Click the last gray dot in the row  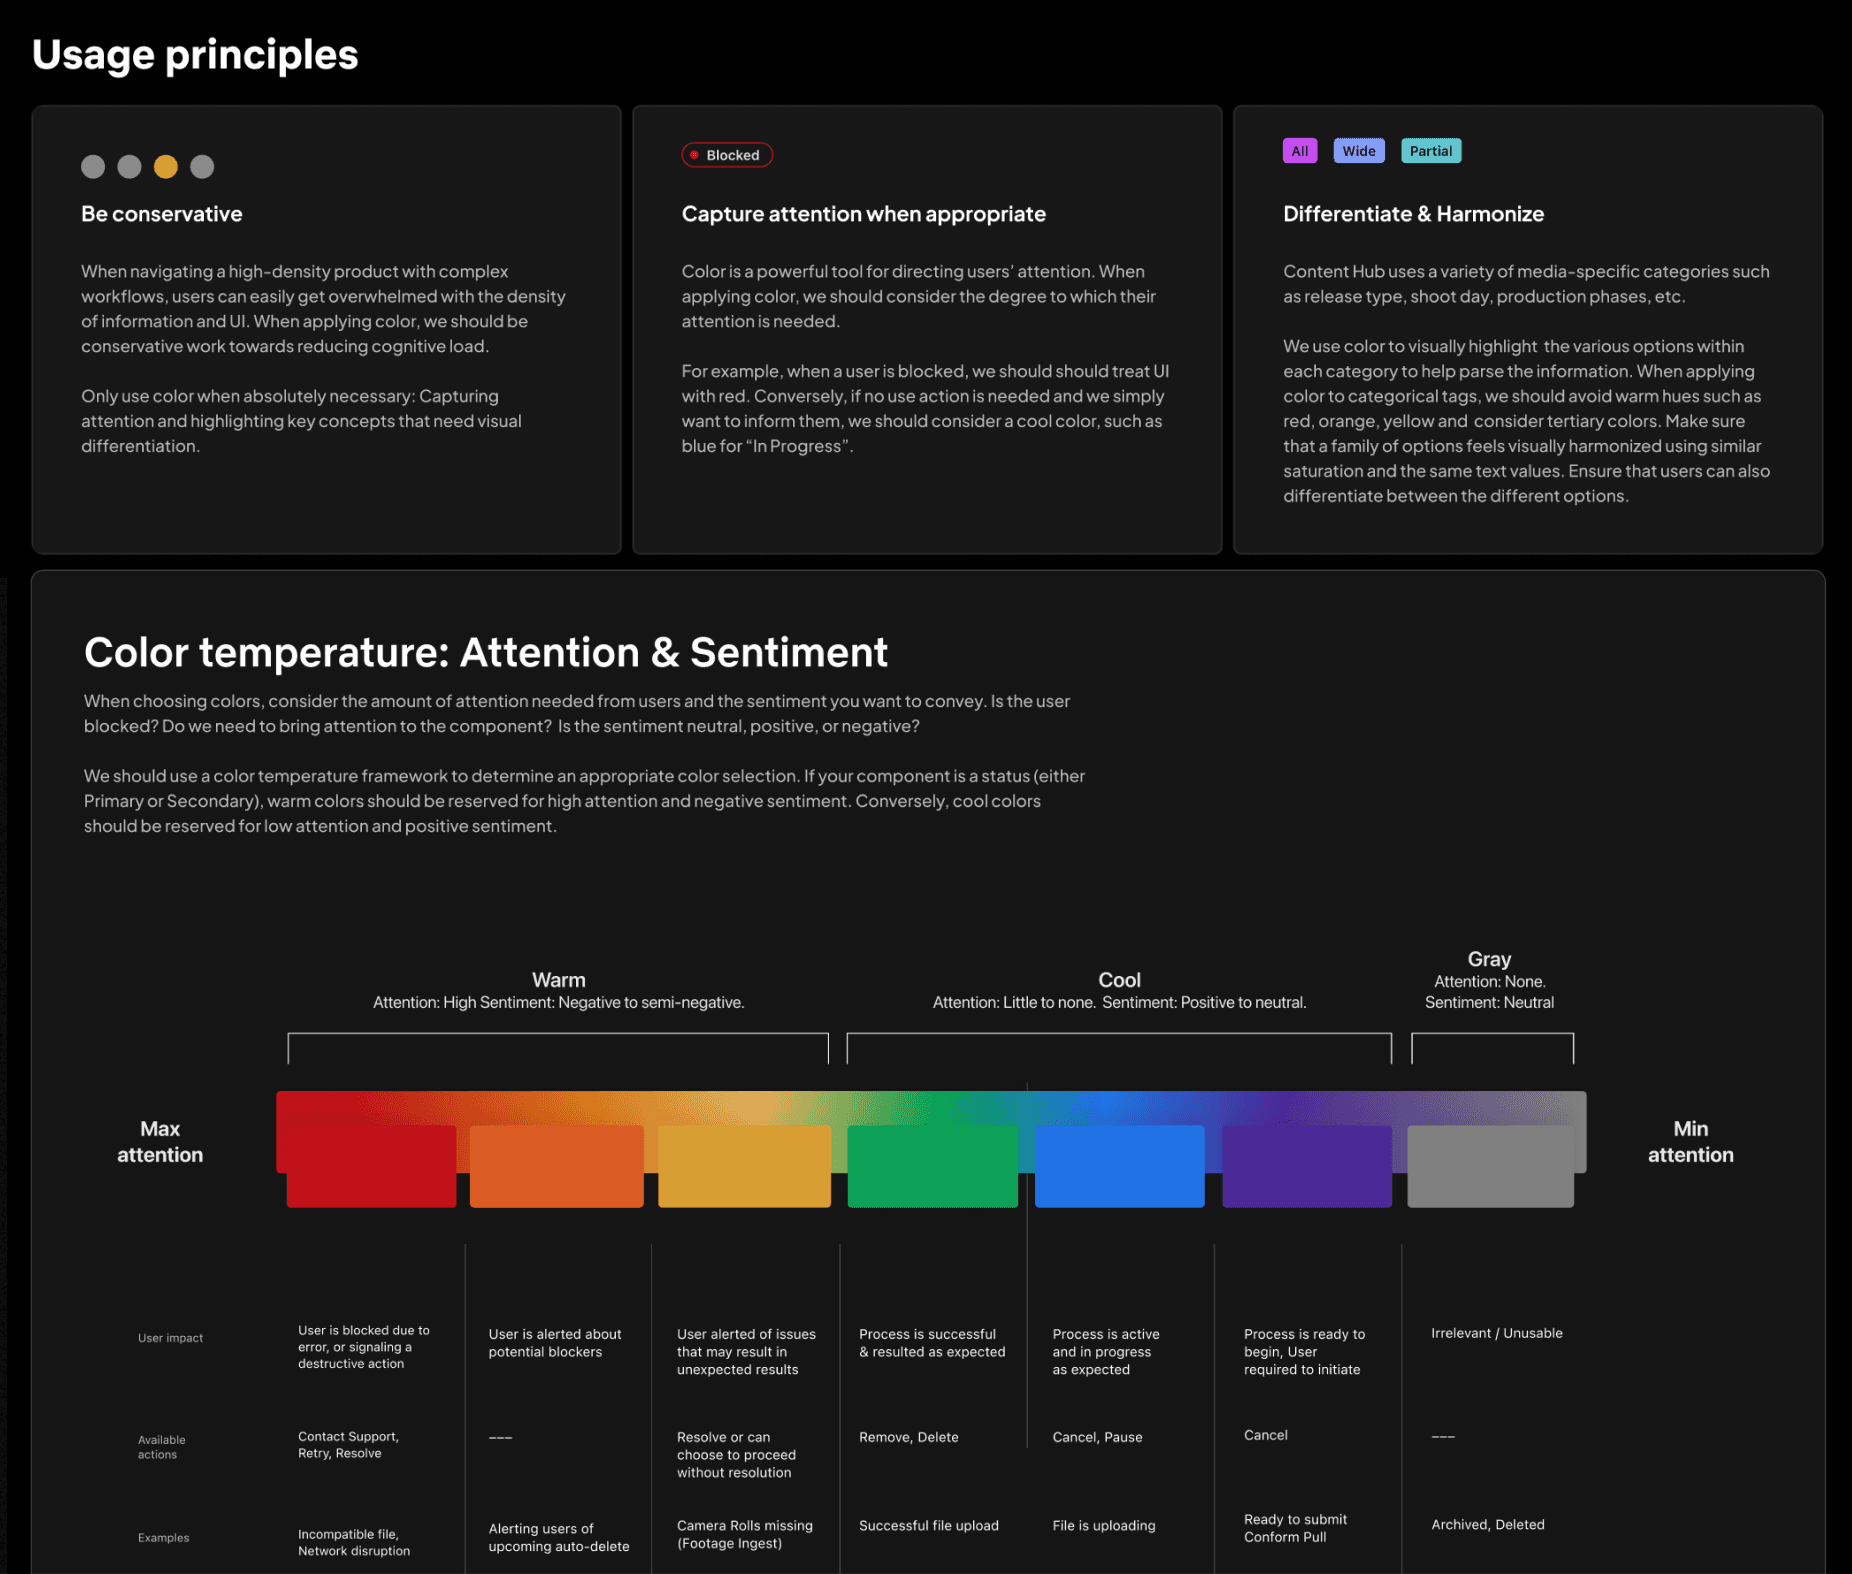203,166
